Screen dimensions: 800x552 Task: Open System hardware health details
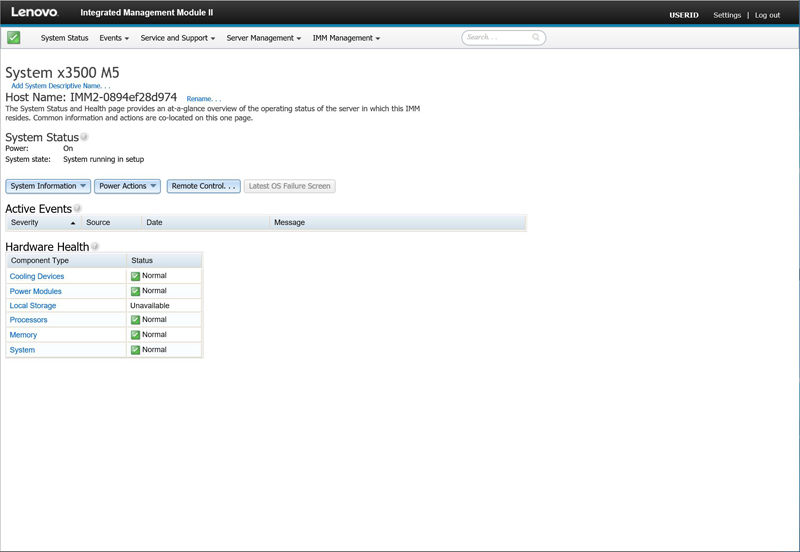point(22,350)
